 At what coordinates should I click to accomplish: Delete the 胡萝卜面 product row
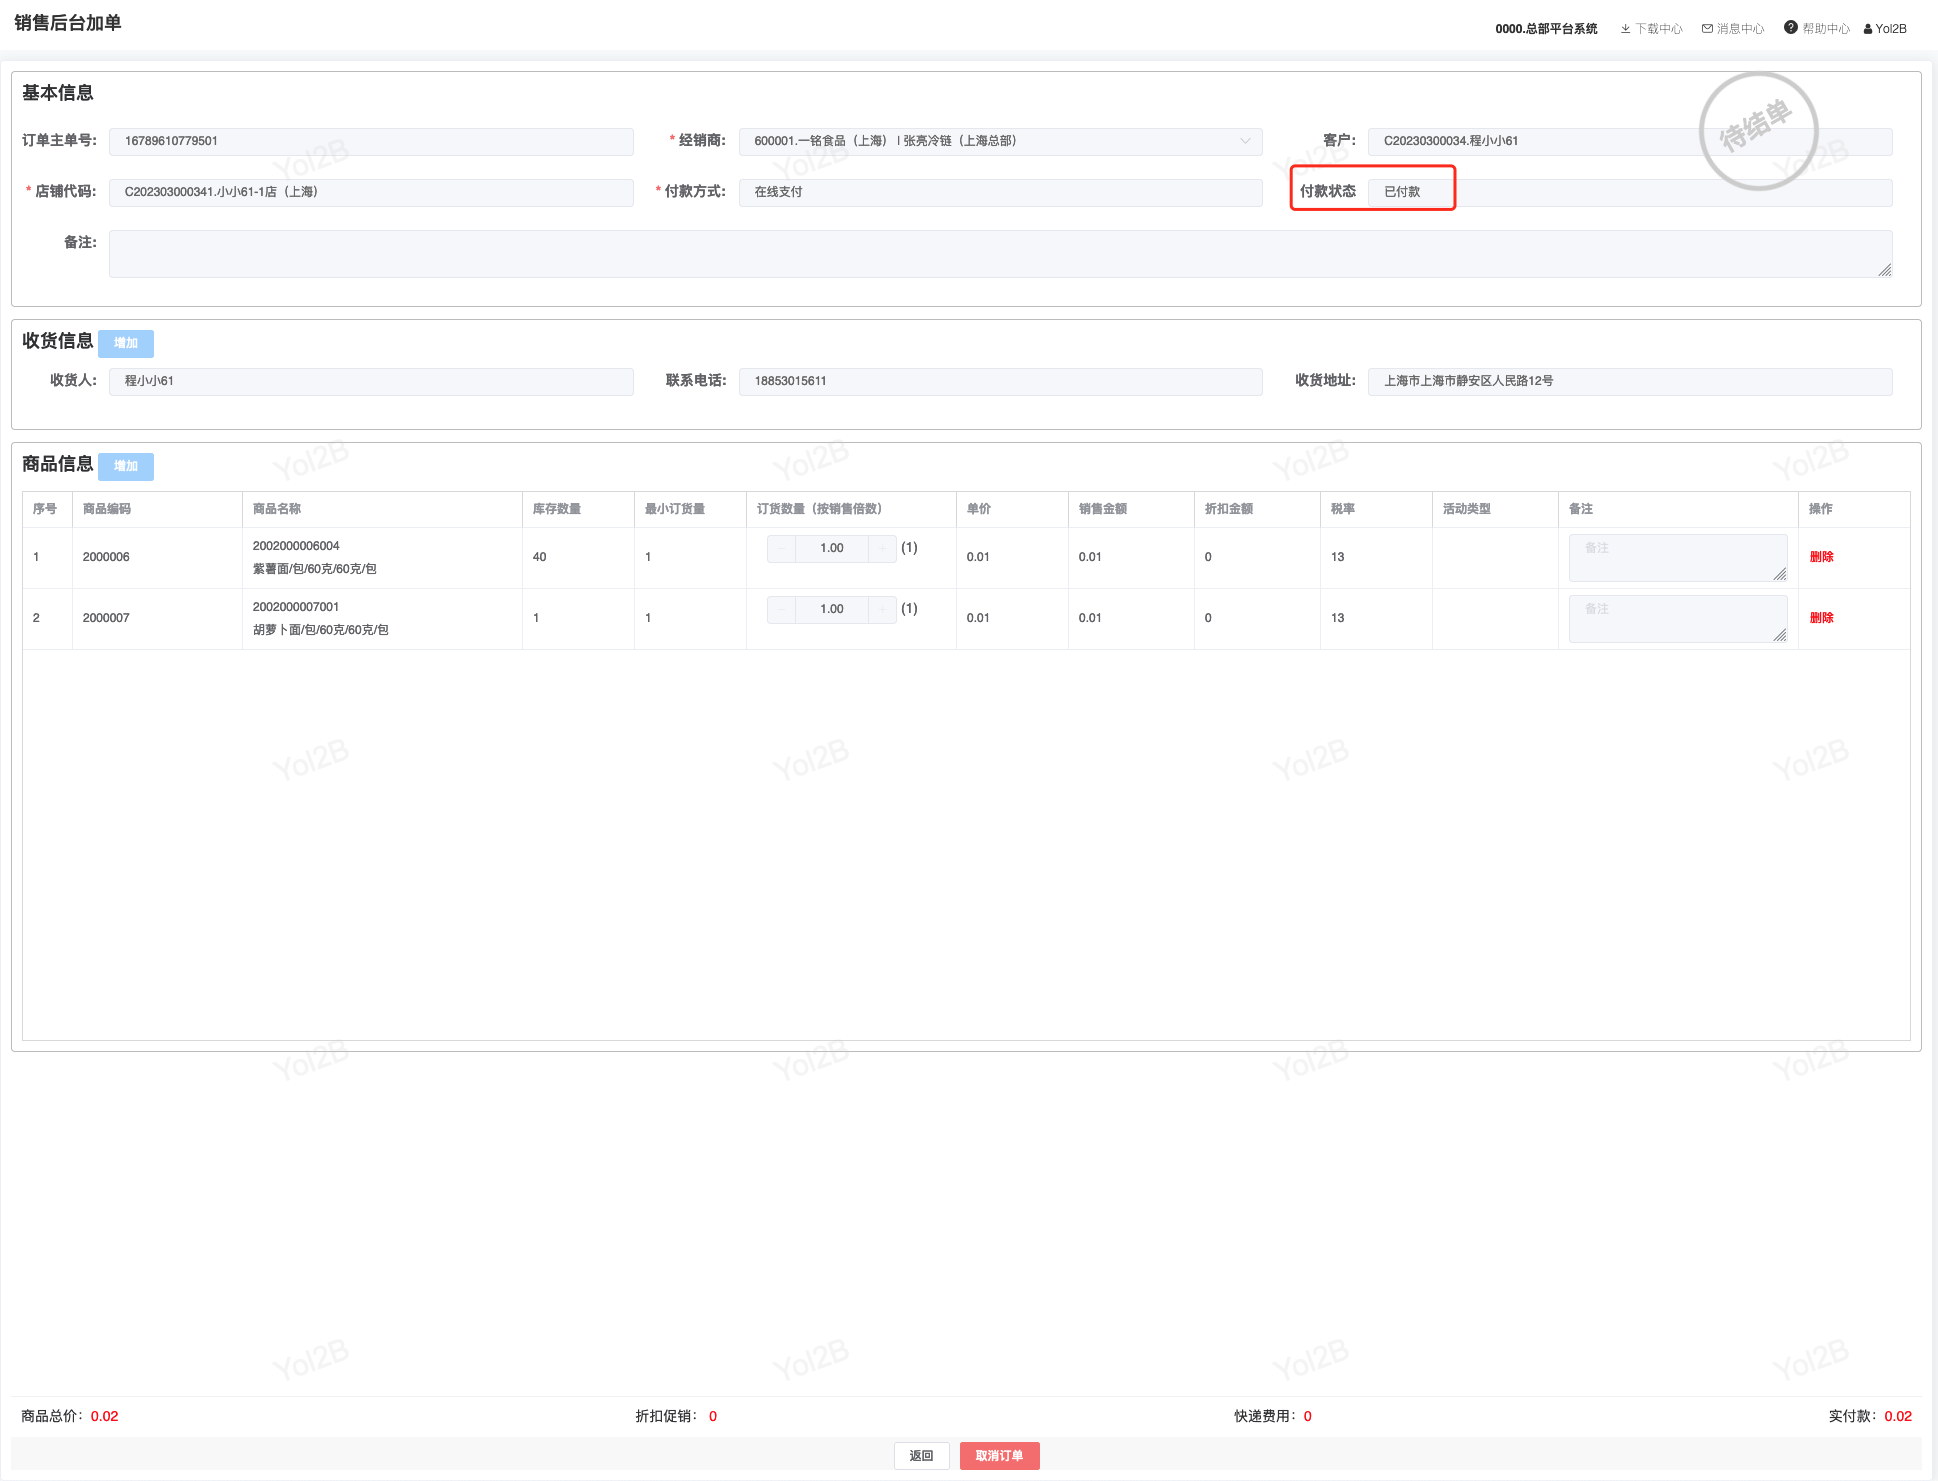click(1821, 618)
